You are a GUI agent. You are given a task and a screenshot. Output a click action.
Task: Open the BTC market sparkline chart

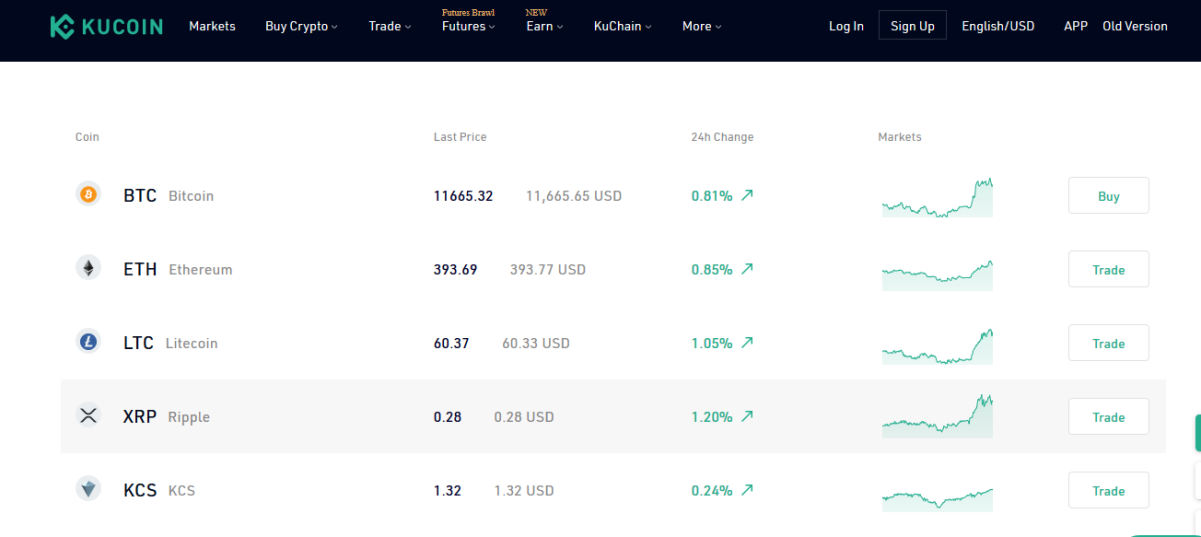pos(937,197)
